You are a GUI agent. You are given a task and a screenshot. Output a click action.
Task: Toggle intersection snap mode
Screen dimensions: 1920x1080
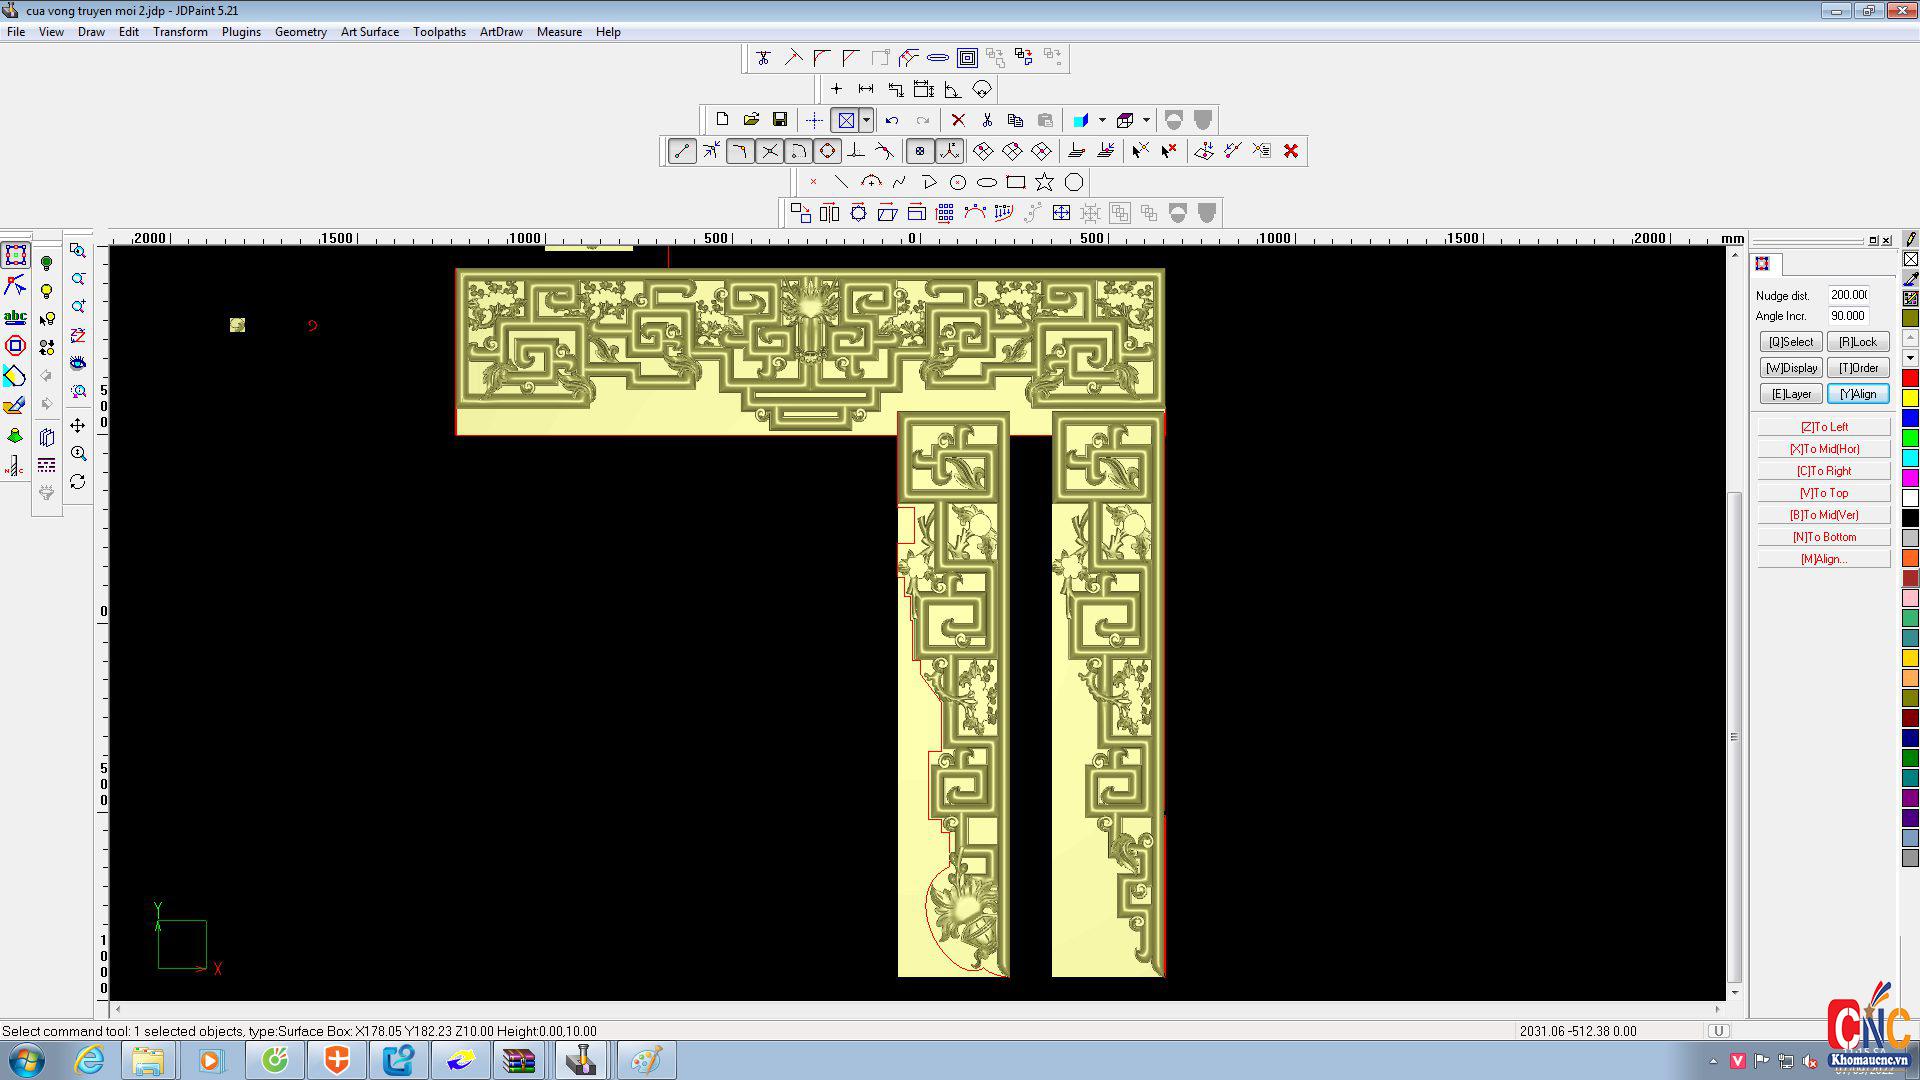tap(769, 151)
